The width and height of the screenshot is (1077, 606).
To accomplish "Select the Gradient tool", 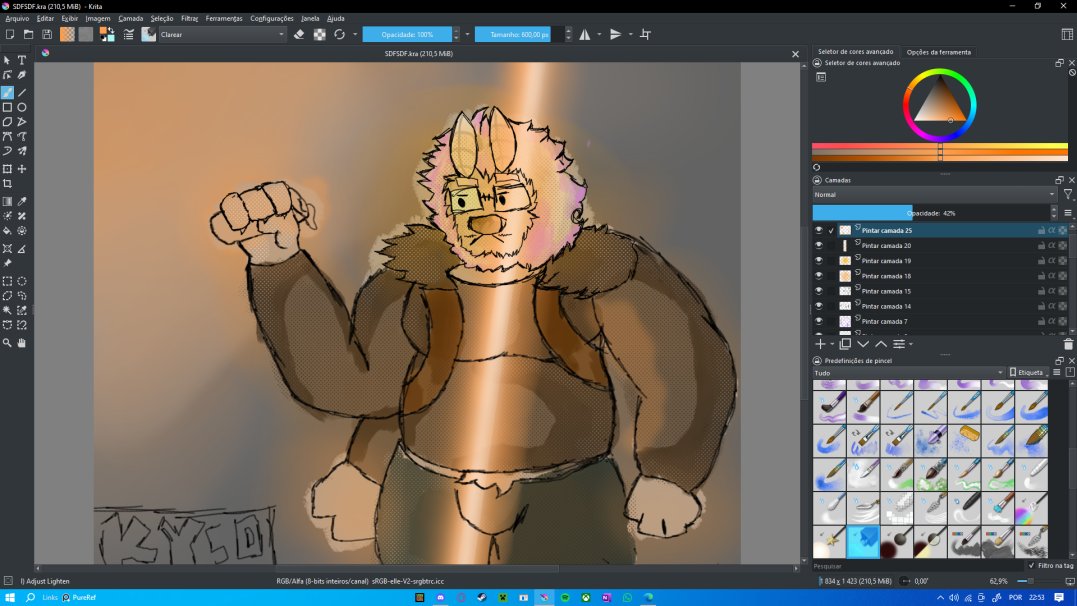I will (x=7, y=201).
